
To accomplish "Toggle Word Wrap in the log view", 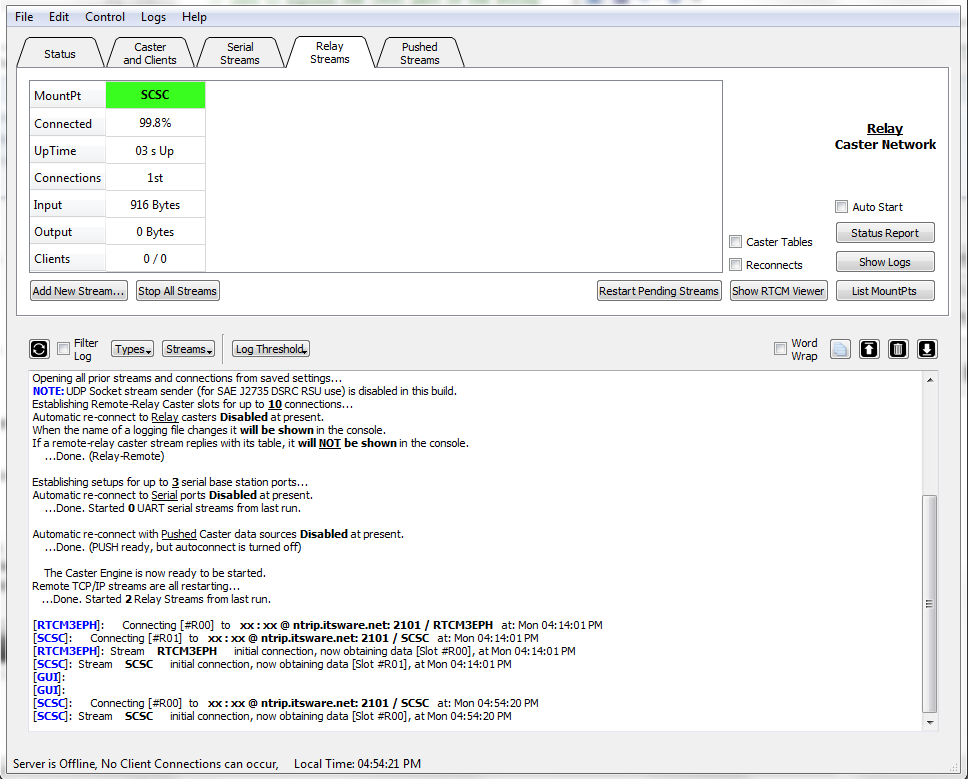I will click(780, 348).
